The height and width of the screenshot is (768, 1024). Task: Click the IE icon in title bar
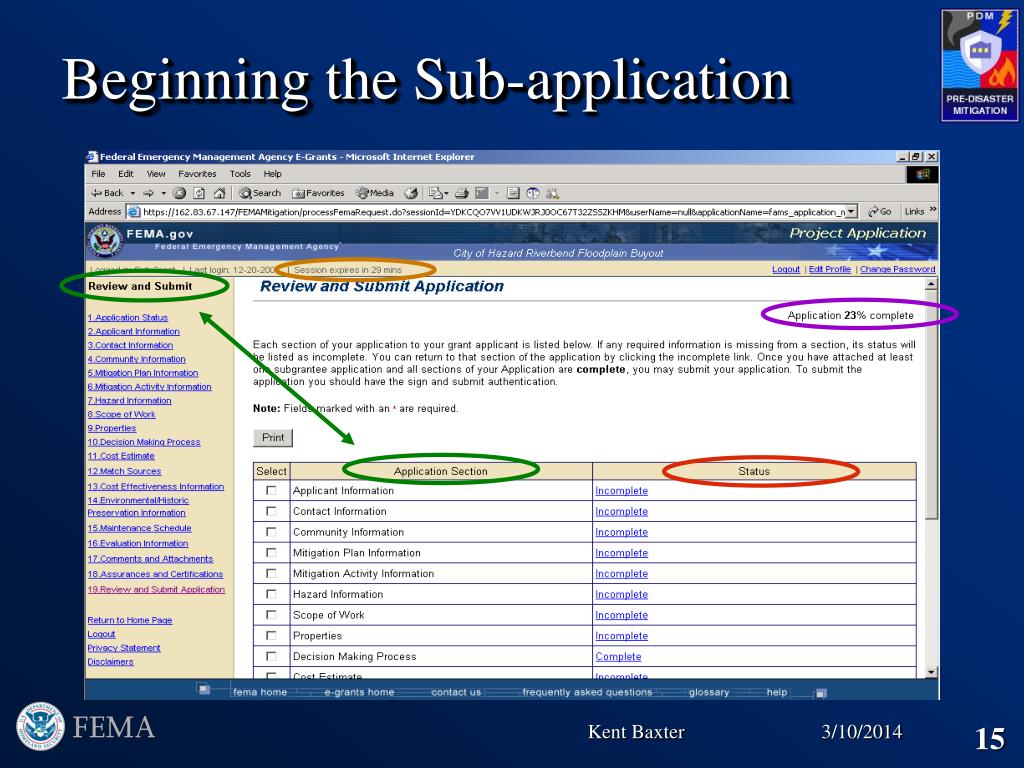[91, 157]
